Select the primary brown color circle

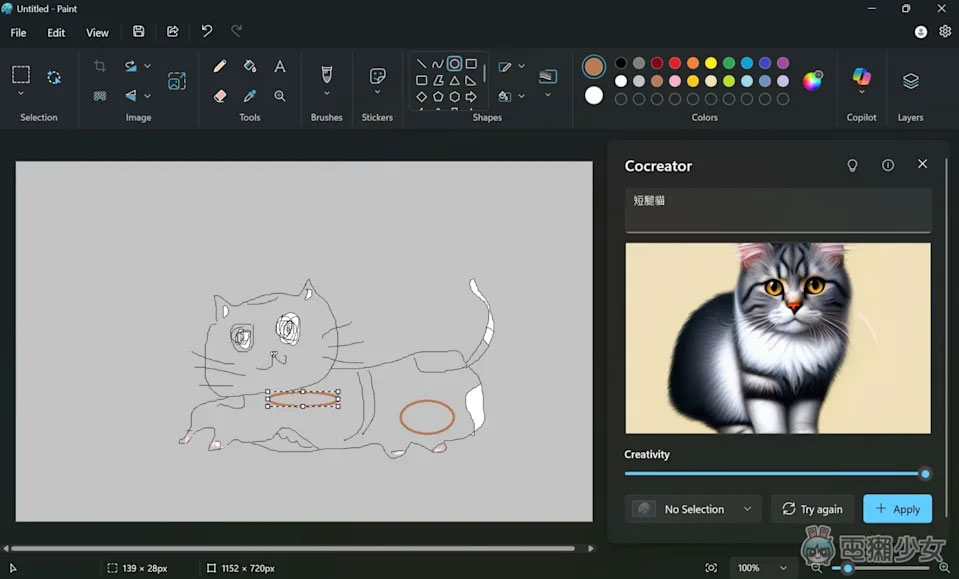coord(594,67)
